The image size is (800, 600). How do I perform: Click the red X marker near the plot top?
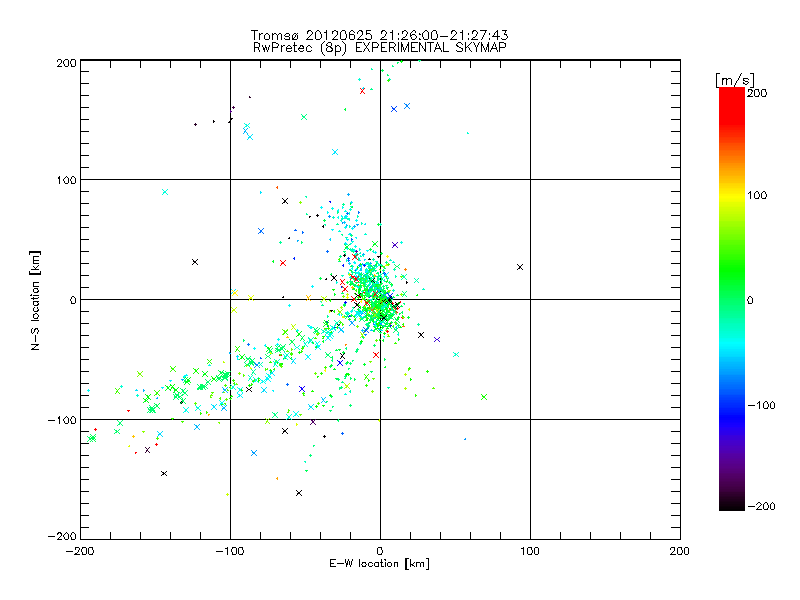(362, 91)
